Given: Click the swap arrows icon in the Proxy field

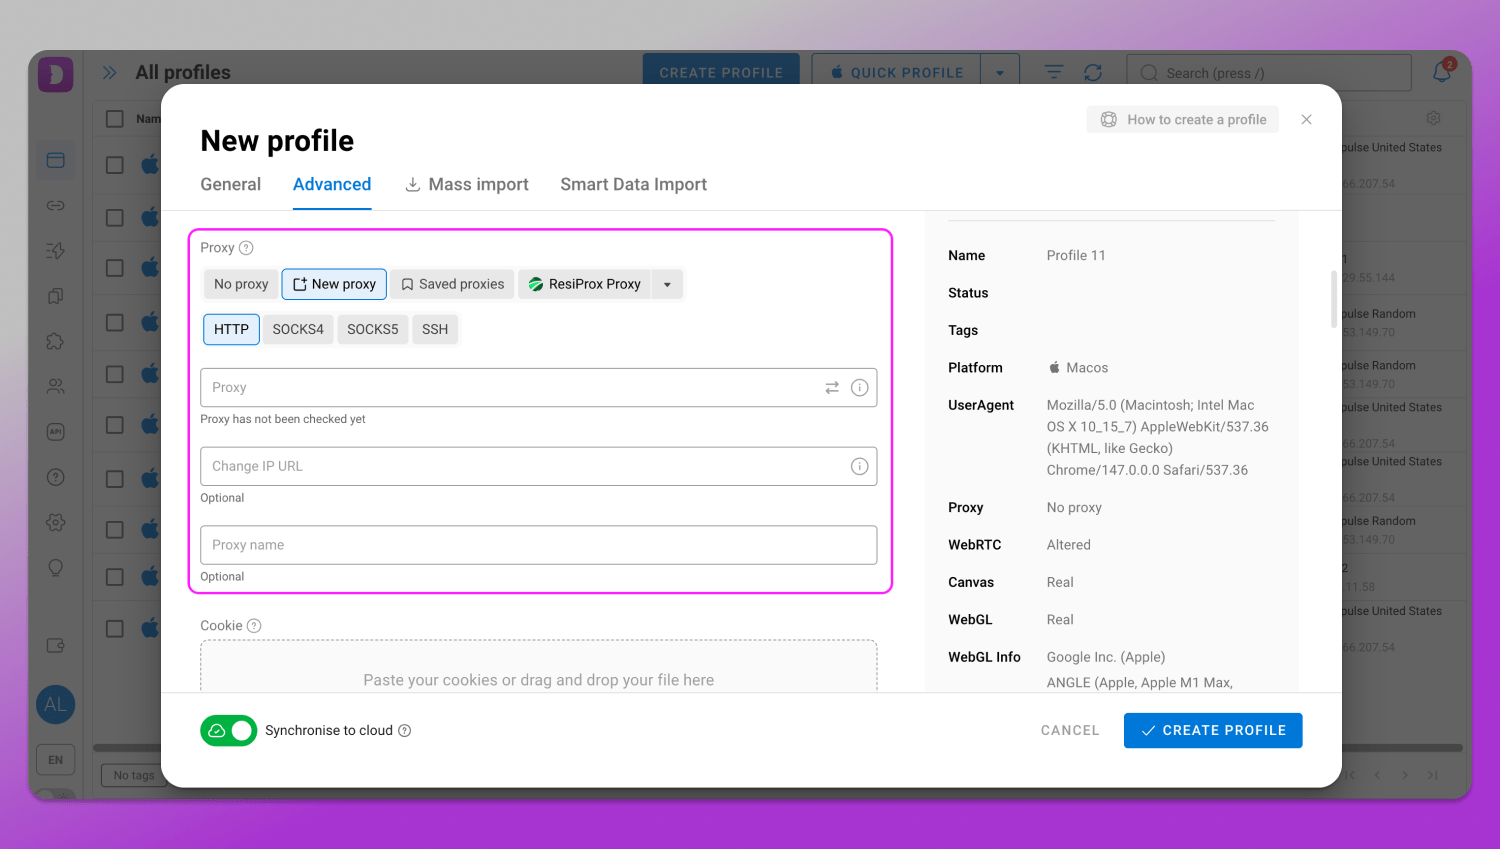Looking at the screenshot, I should point(832,388).
